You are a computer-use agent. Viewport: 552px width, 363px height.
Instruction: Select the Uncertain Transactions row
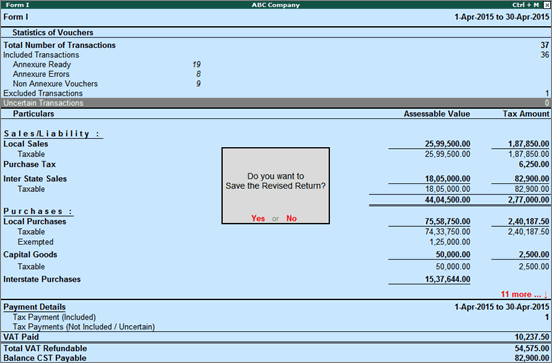point(276,103)
